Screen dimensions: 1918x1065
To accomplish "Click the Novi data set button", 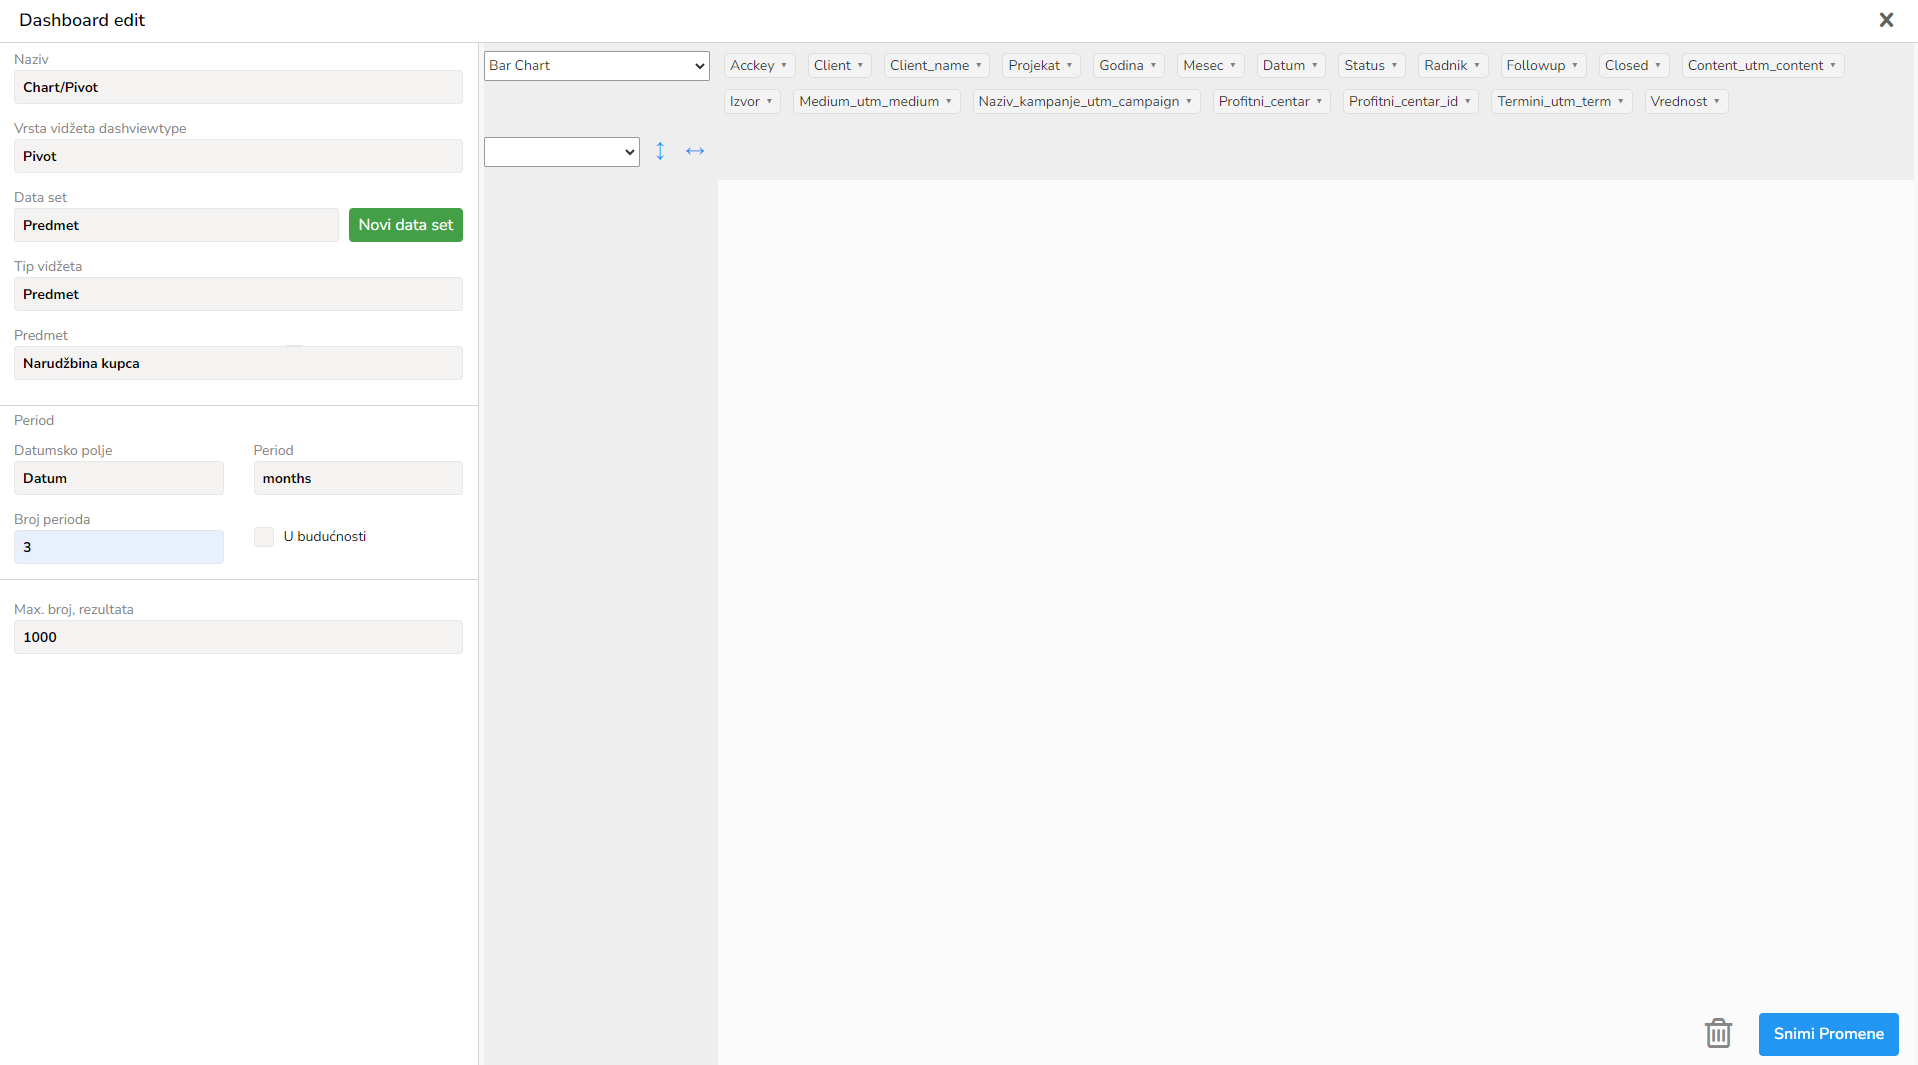I will [406, 225].
